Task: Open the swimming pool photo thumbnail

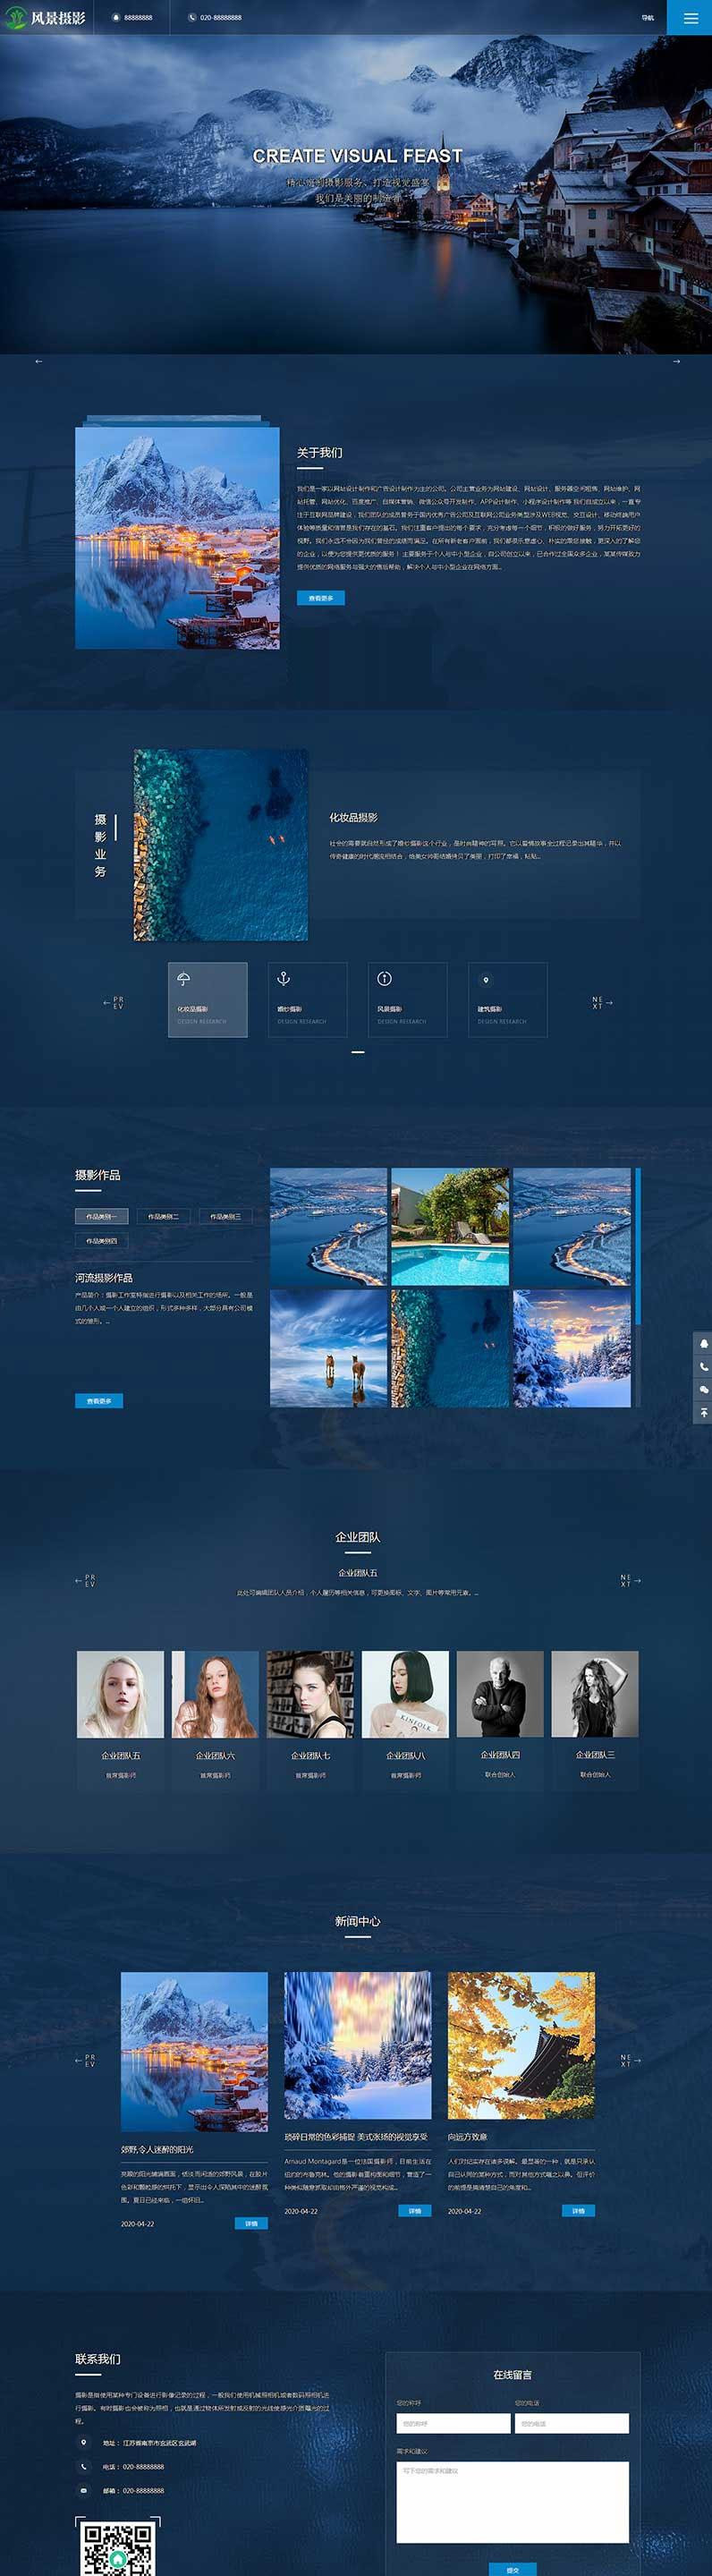Action: click(x=449, y=1226)
